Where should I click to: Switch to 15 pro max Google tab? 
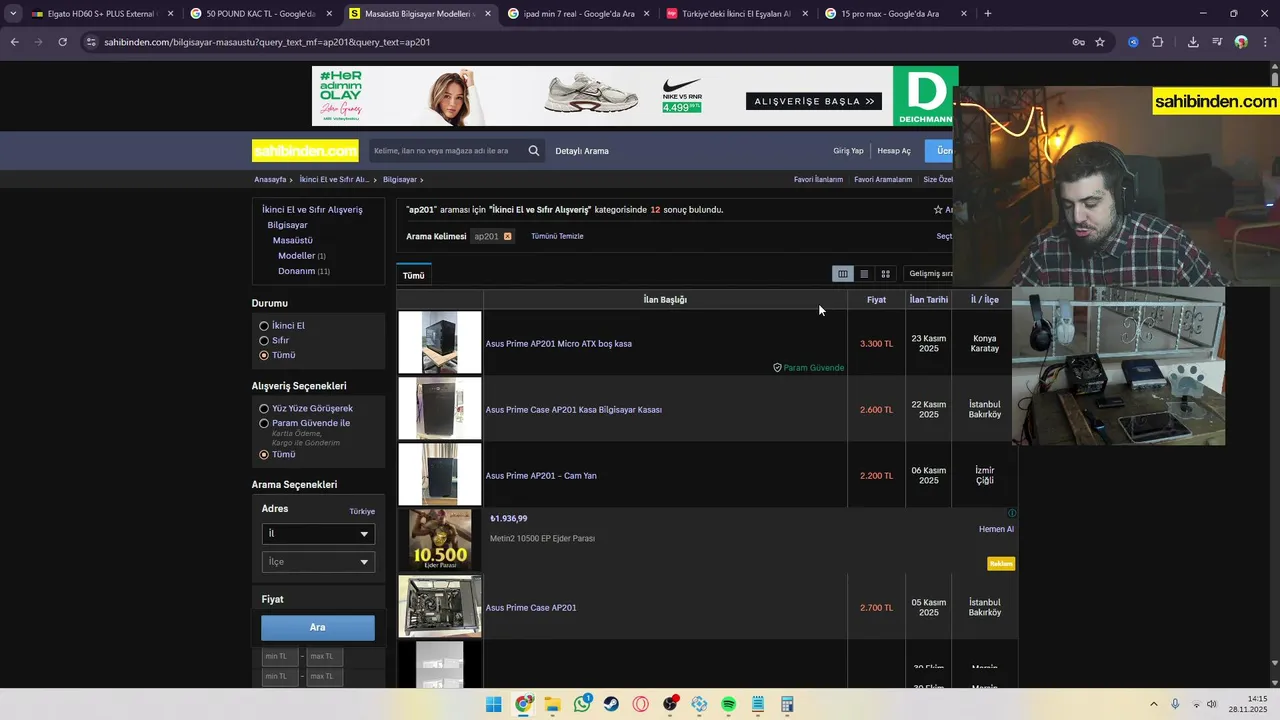pyautogui.click(x=895, y=14)
